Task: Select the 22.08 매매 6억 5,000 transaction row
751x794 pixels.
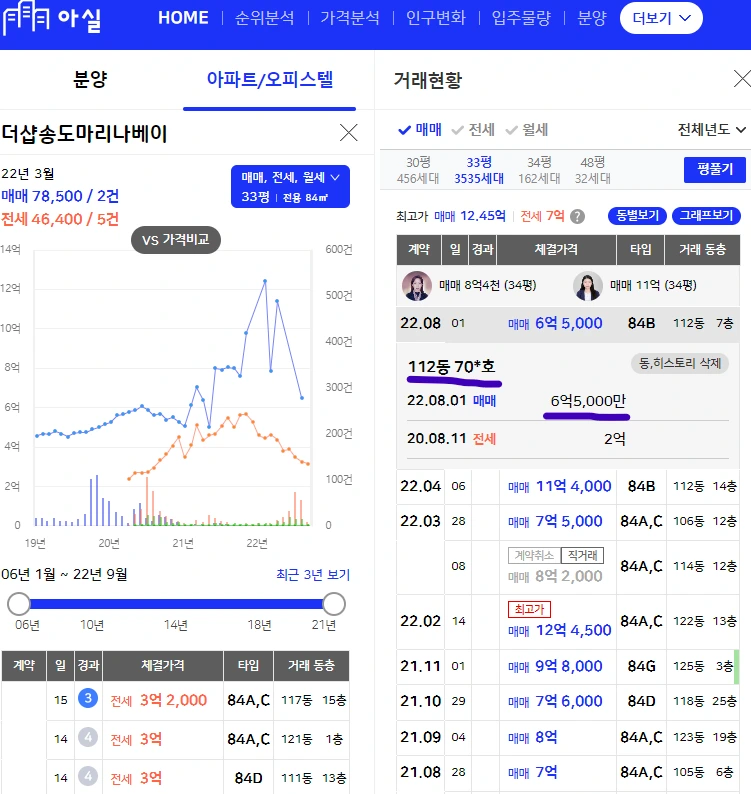Action: pyautogui.click(x=567, y=323)
